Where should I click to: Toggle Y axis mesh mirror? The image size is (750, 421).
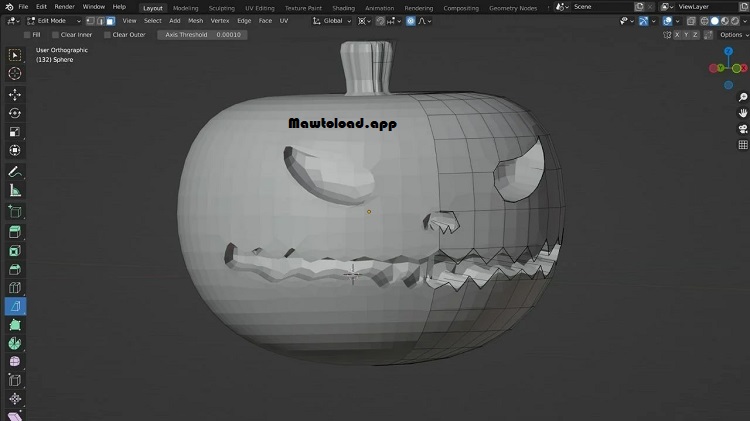(x=686, y=35)
